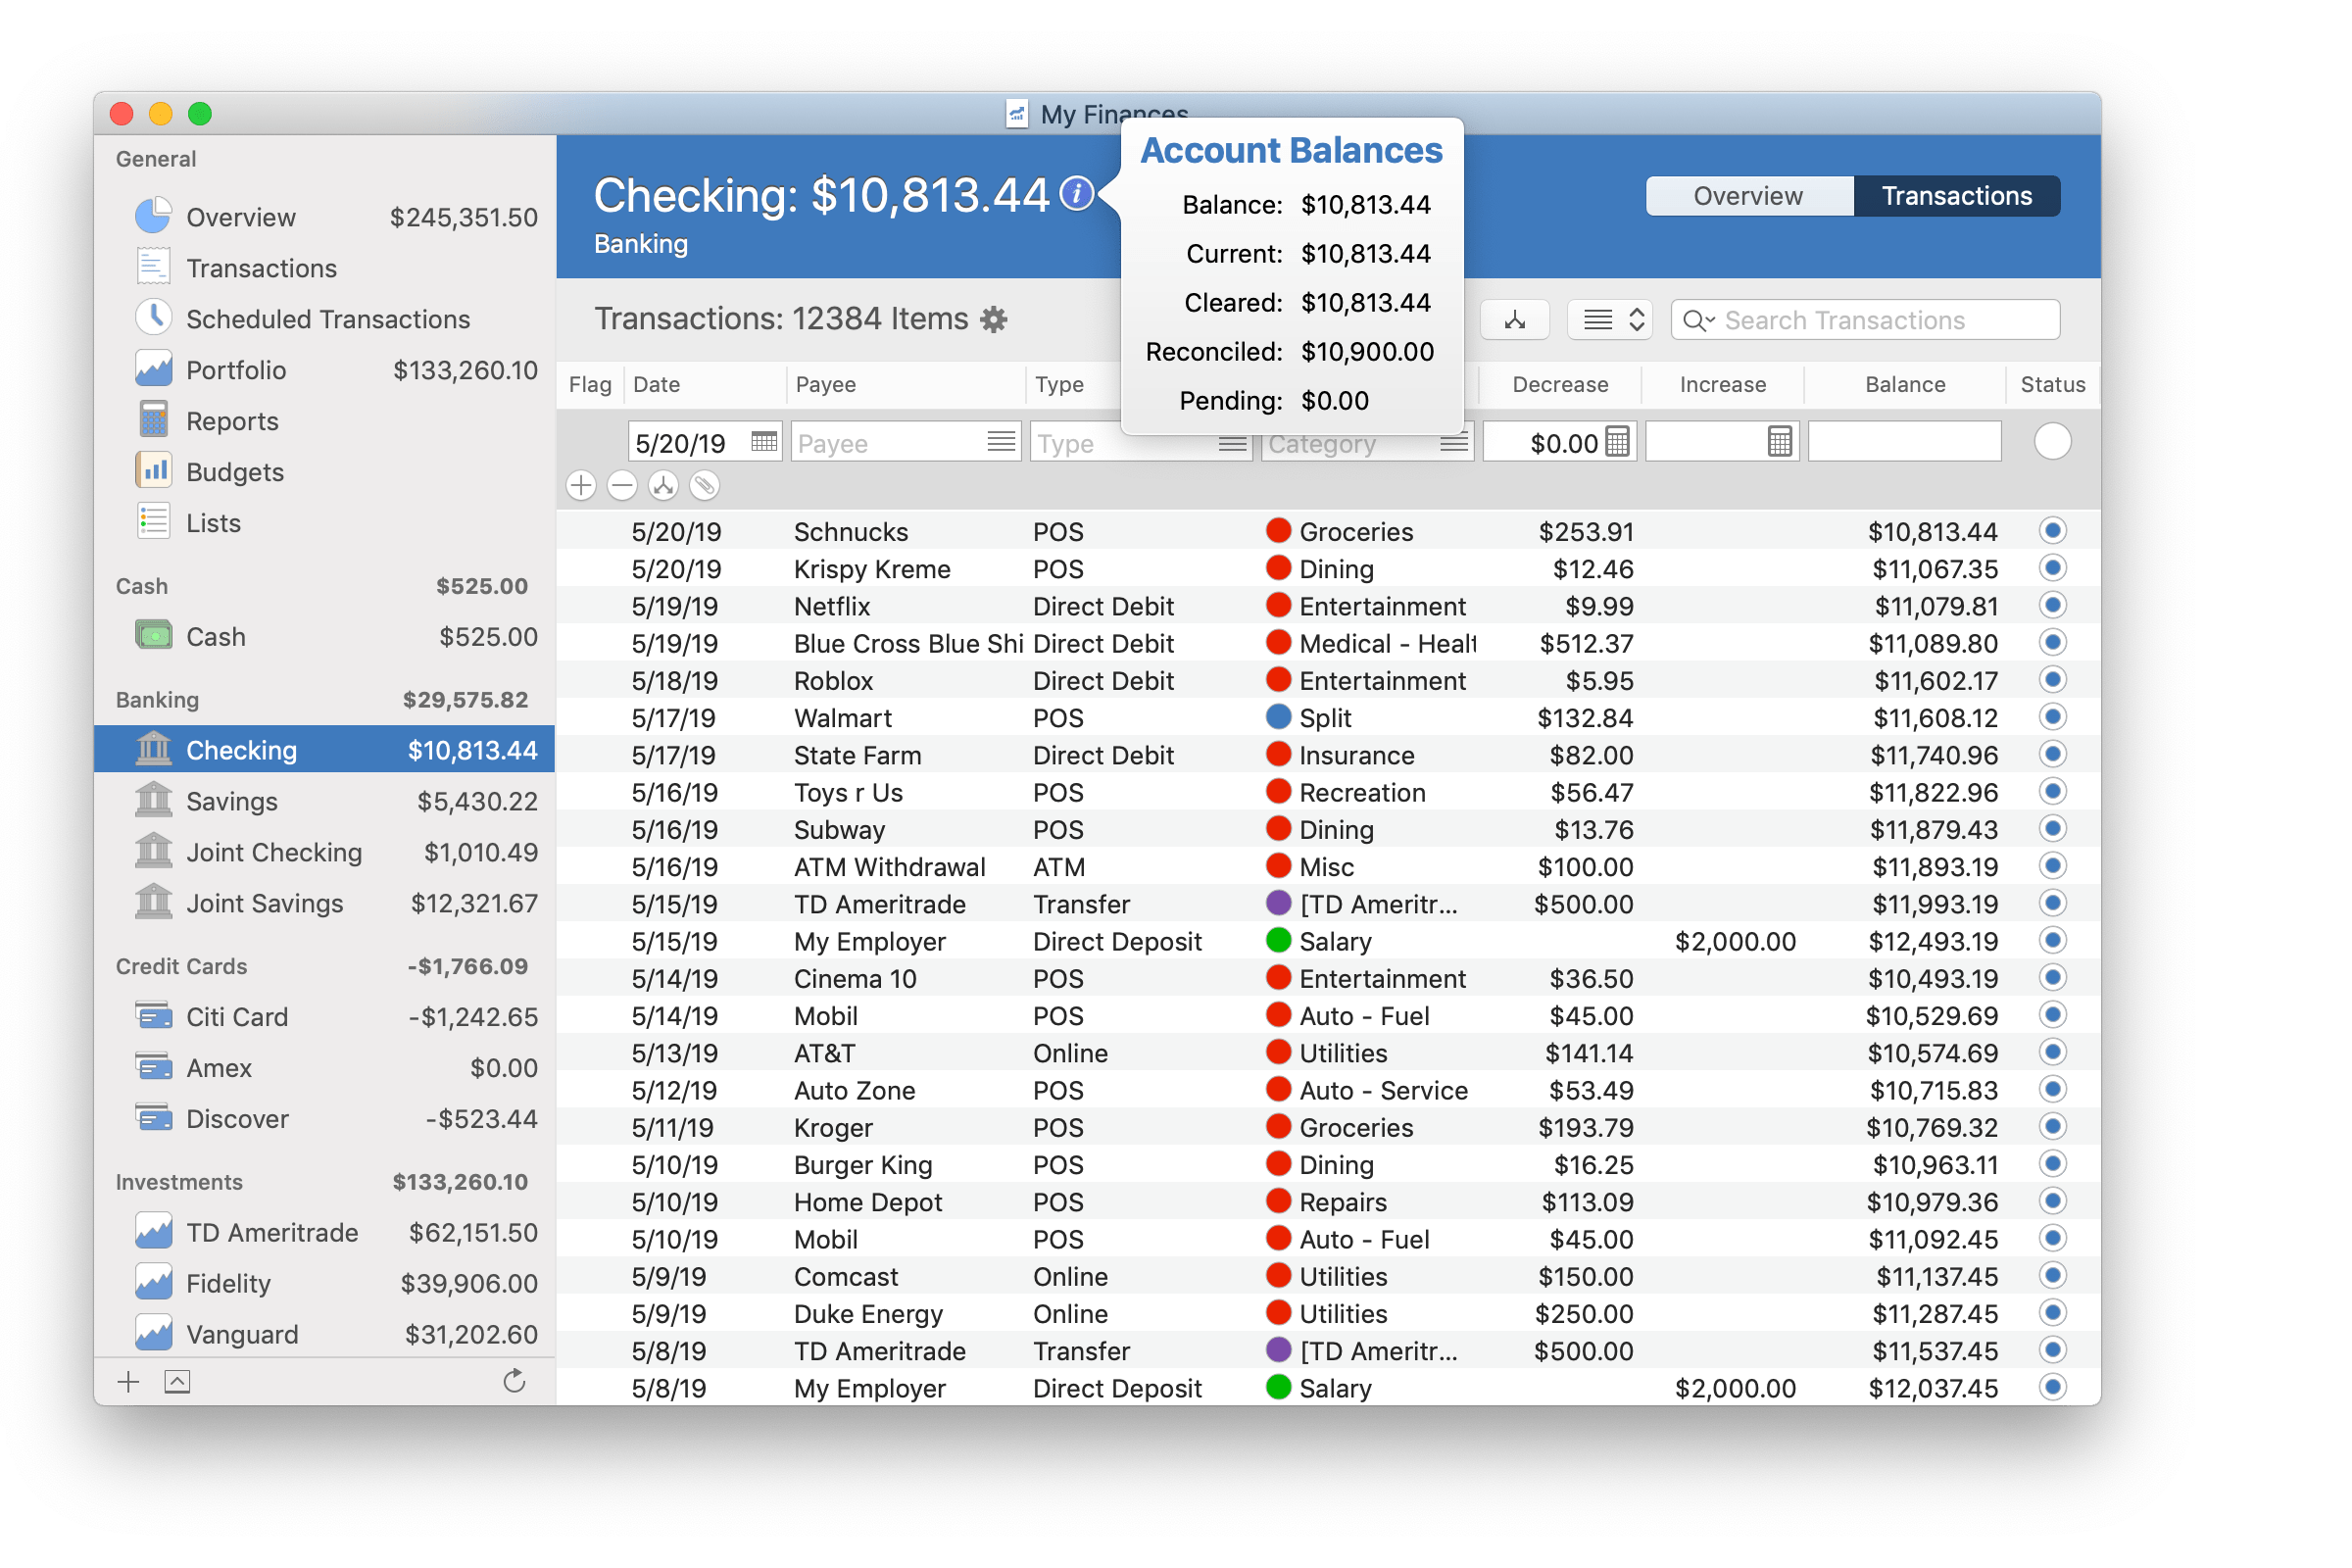Click the info icon next to Checking balance
The height and width of the screenshot is (1568, 2352).
[x=1078, y=193]
